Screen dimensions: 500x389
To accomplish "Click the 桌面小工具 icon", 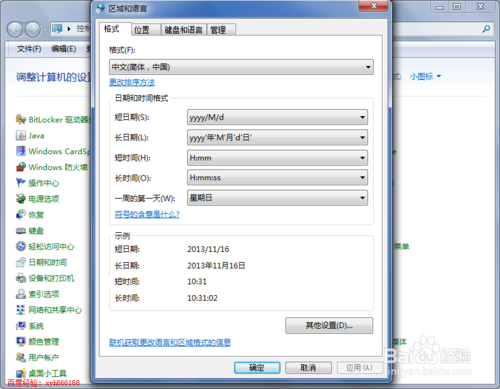I will (x=21, y=373).
